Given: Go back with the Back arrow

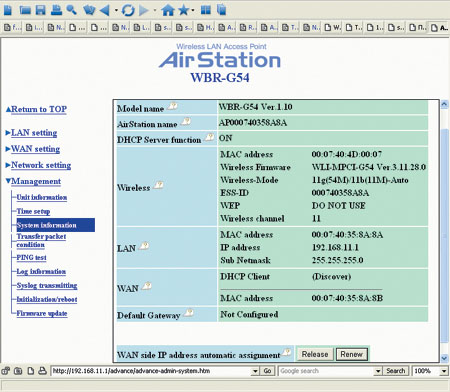Looking at the screenshot, I should [104, 10].
